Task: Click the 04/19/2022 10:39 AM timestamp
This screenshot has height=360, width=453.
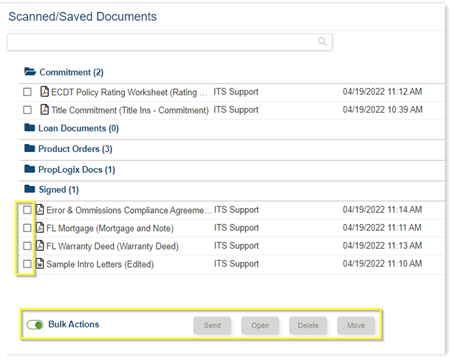Action: point(383,110)
